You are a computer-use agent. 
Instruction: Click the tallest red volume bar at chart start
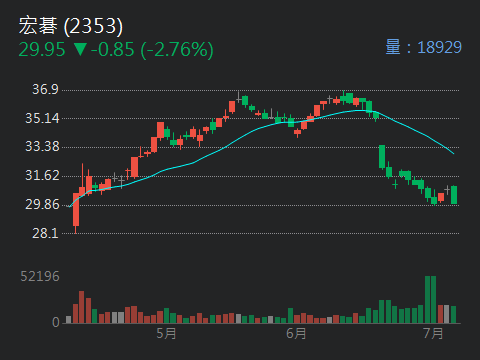[81, 307]
